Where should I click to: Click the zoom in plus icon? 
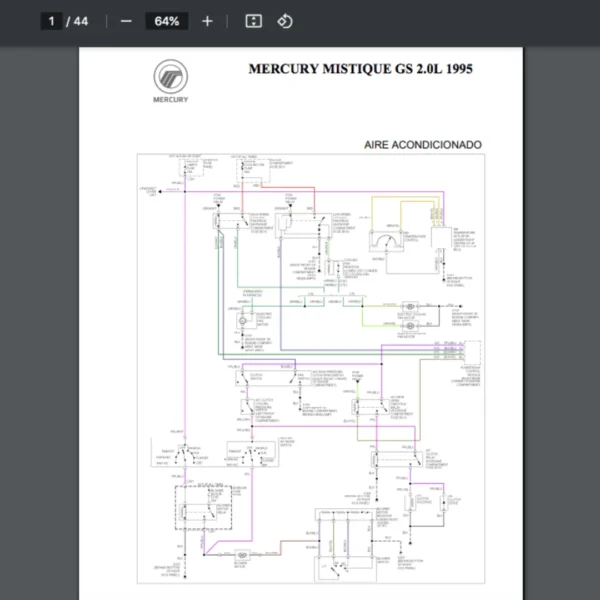tap(207, 21)
